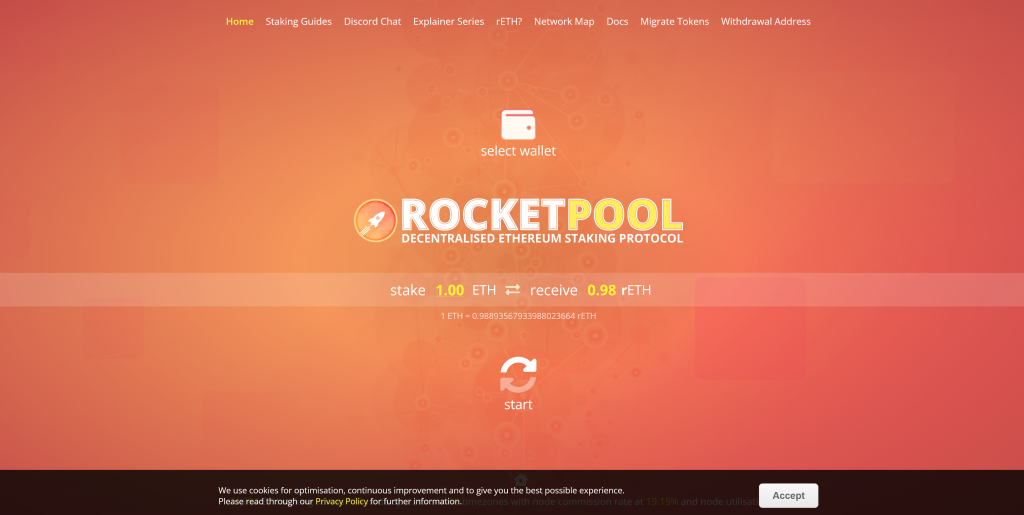Open Staking Guides in the navigation

pos(298,22)
